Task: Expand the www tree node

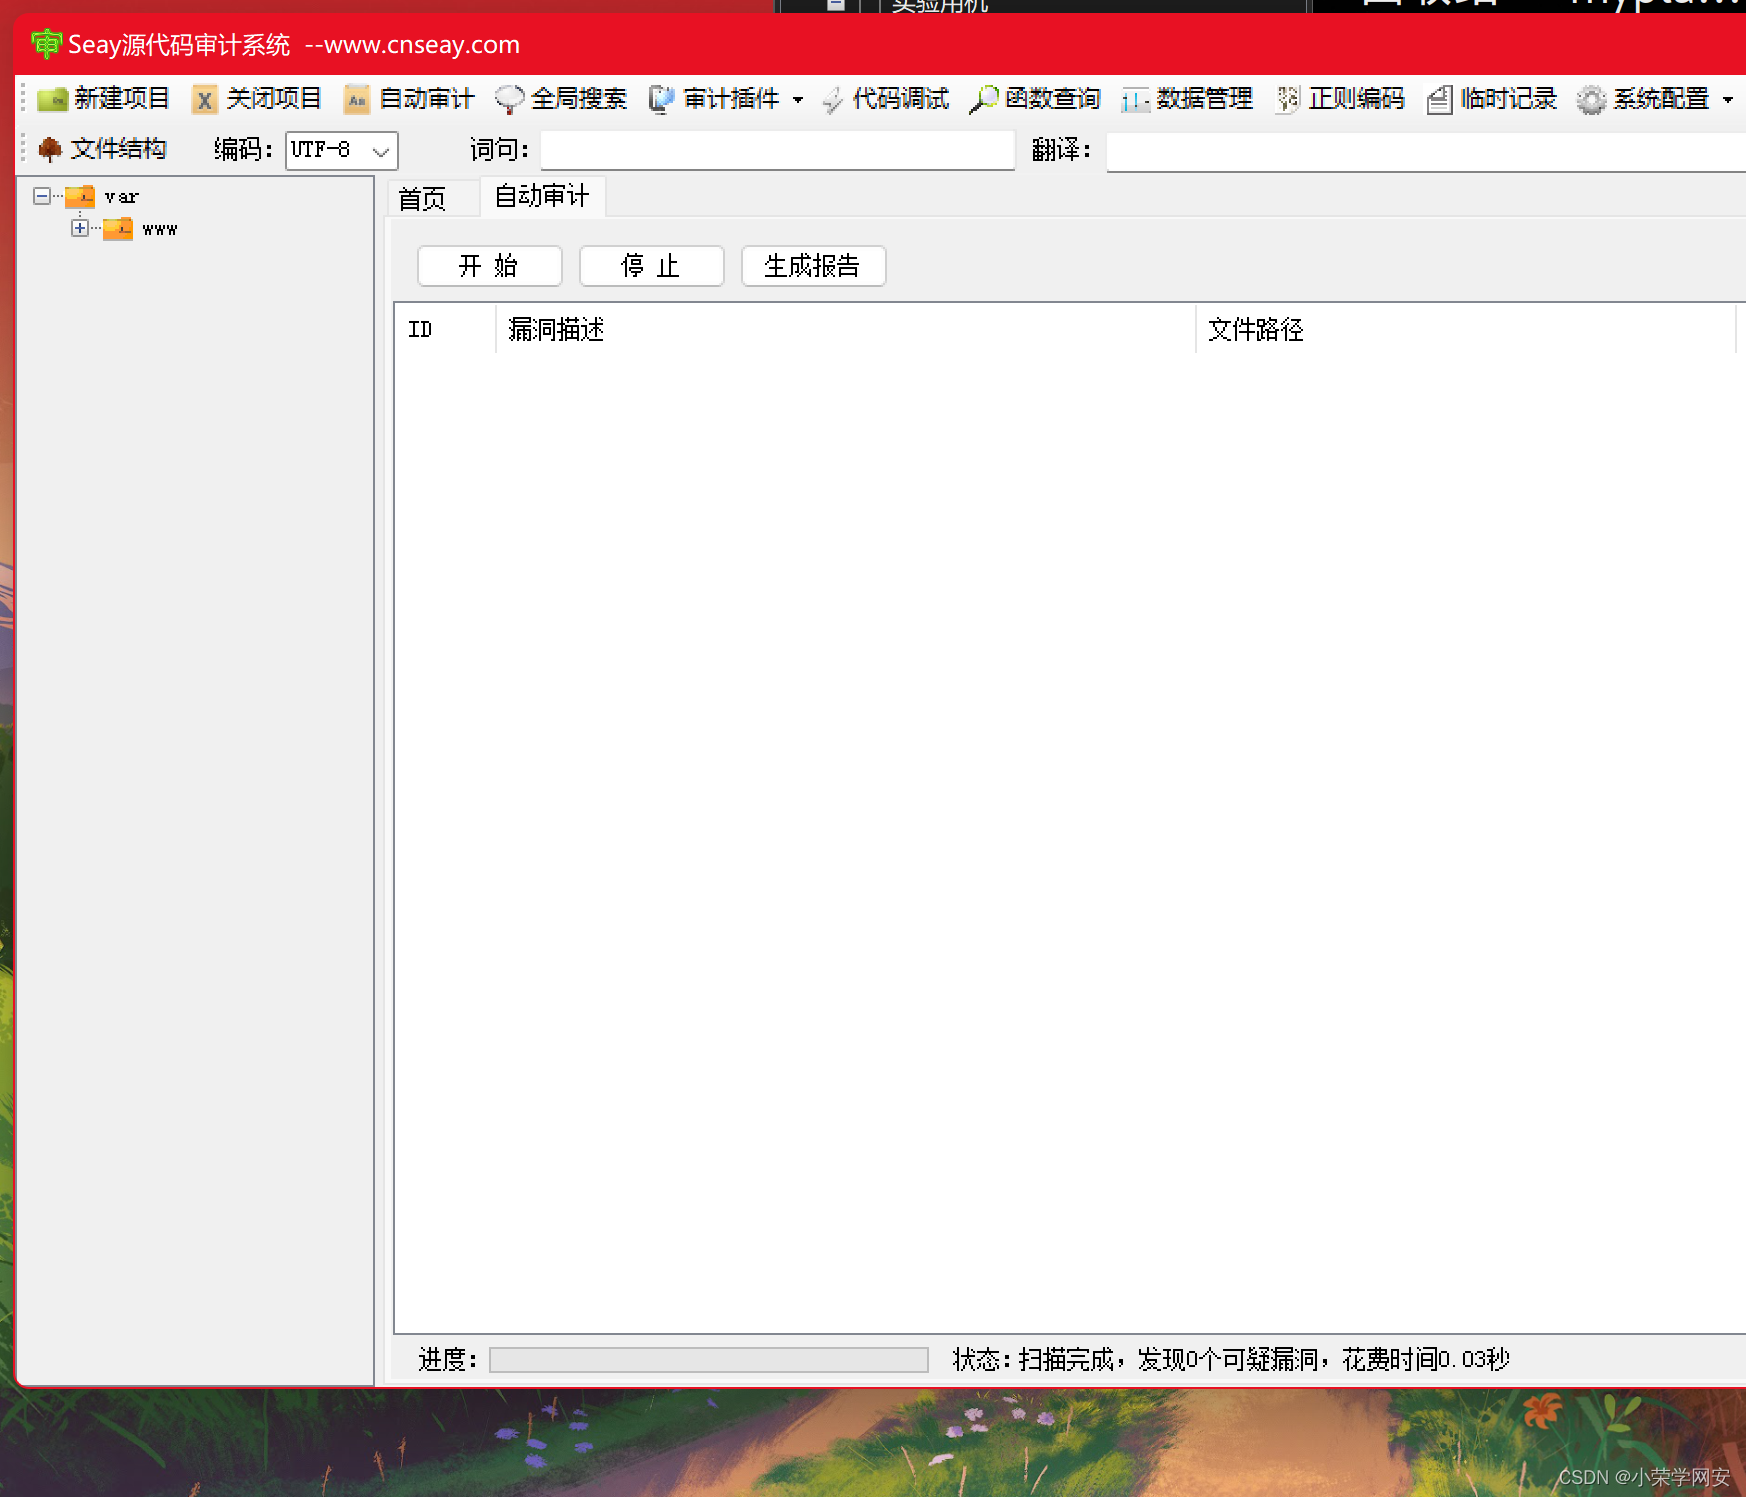Action: tap(80, 228)
